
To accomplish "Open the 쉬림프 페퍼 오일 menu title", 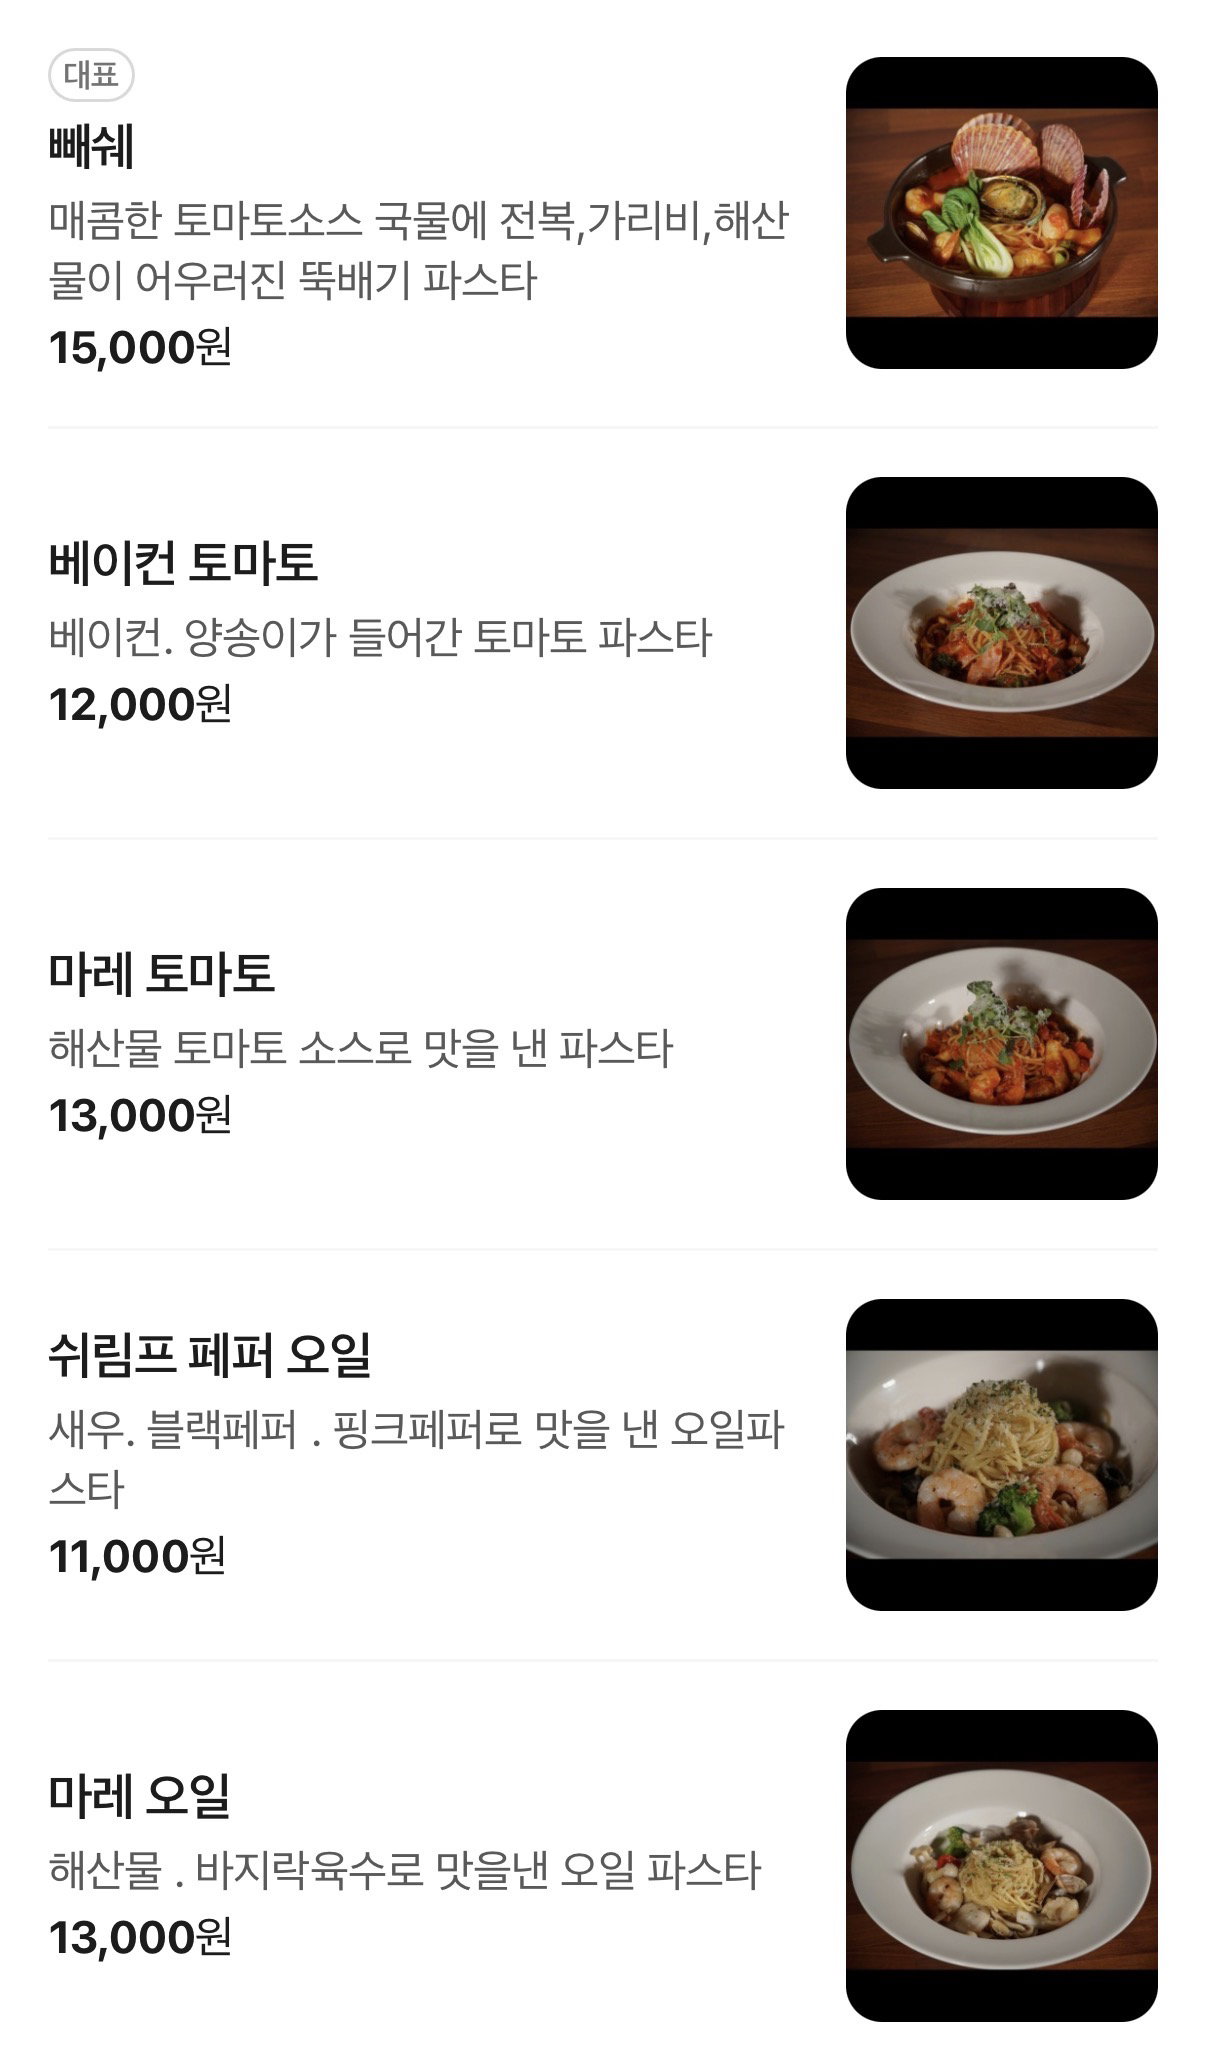I will click(x=210, y=1355).
